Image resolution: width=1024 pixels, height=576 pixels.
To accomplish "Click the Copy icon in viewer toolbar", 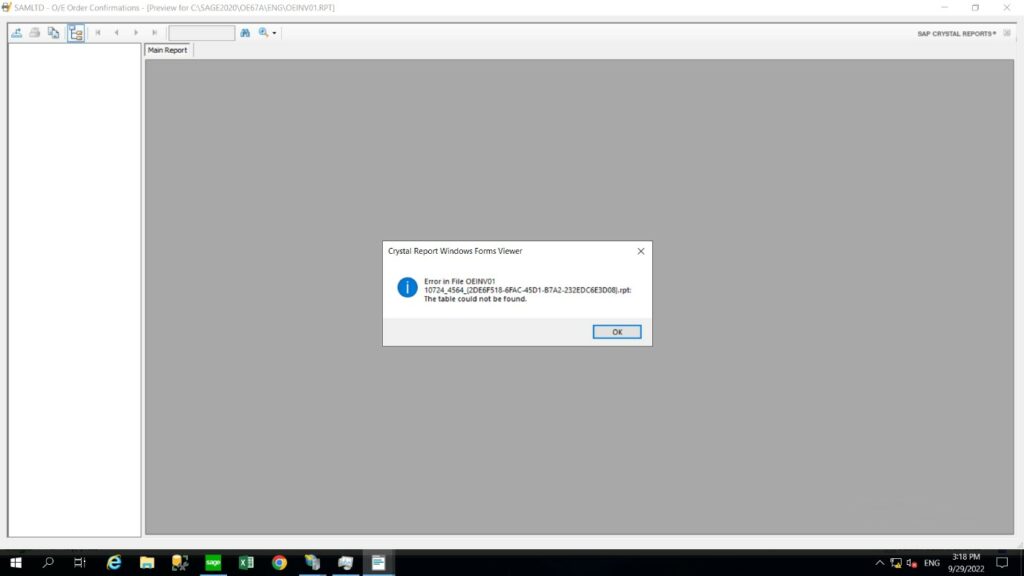I will [54, 33].
